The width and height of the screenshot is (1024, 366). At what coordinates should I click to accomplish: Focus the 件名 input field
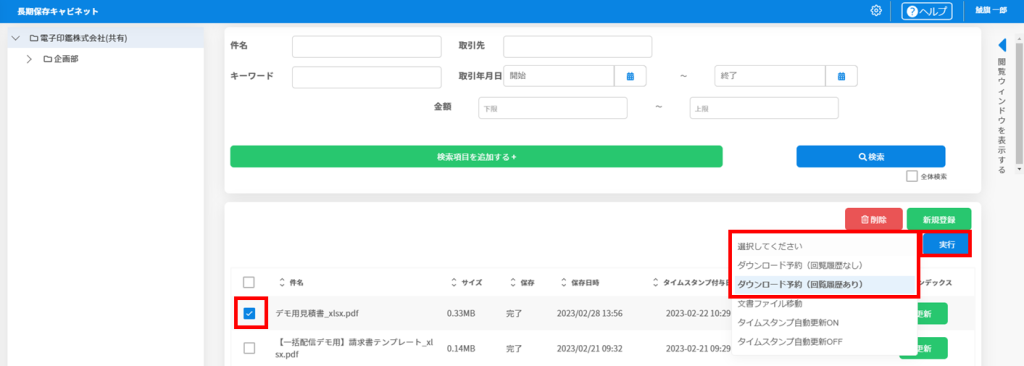click(x=367, y=47)
